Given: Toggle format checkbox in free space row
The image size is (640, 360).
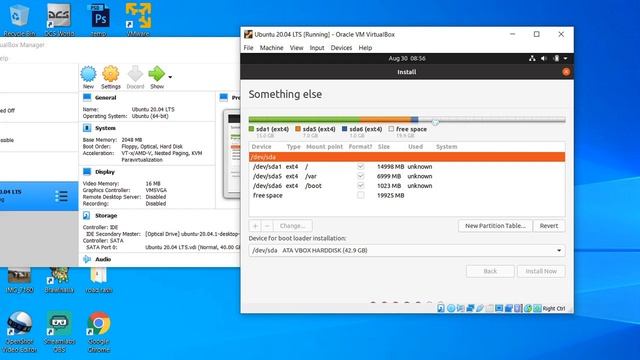Looking at the screenshot, I should pos(360,195).
